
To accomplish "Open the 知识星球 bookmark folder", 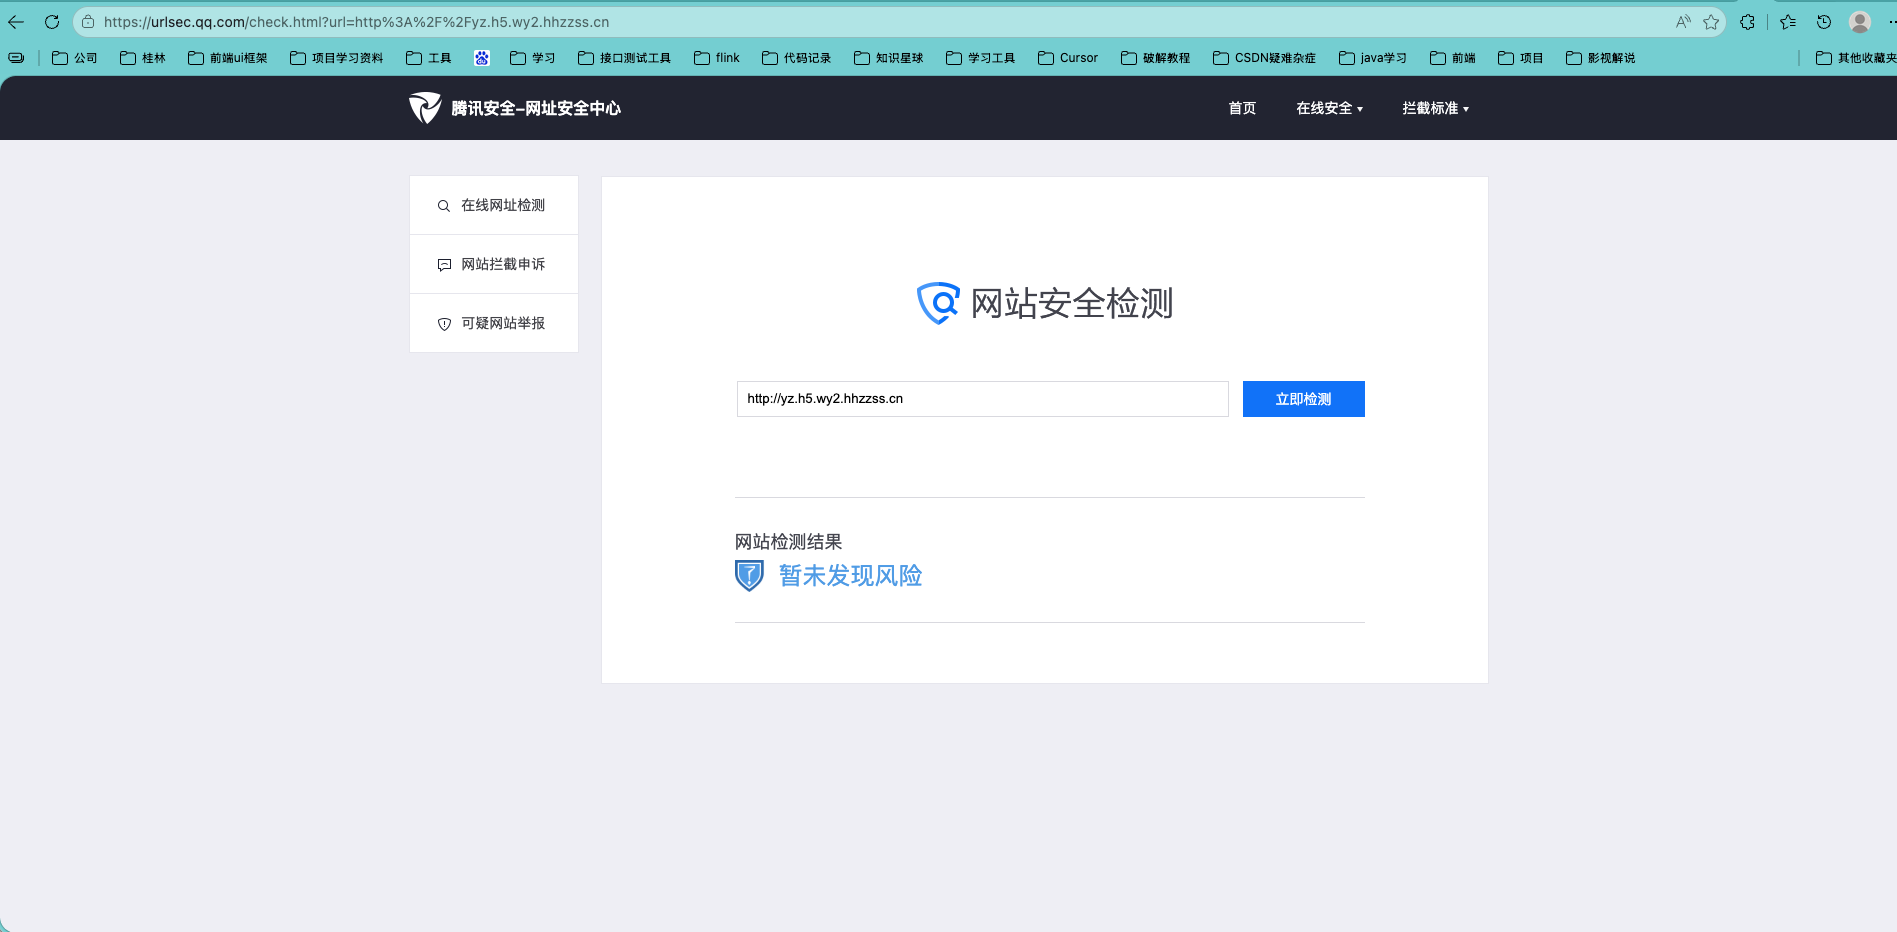I will point(889,58).
